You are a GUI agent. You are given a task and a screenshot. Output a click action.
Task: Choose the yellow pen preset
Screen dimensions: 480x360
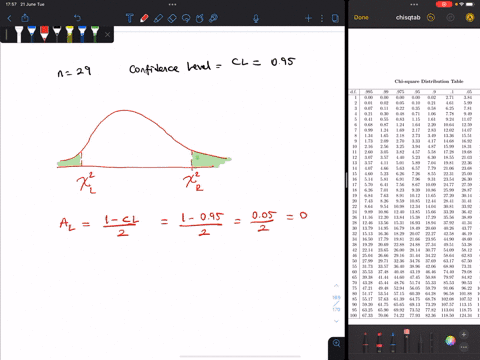click(x=69, y=34)
